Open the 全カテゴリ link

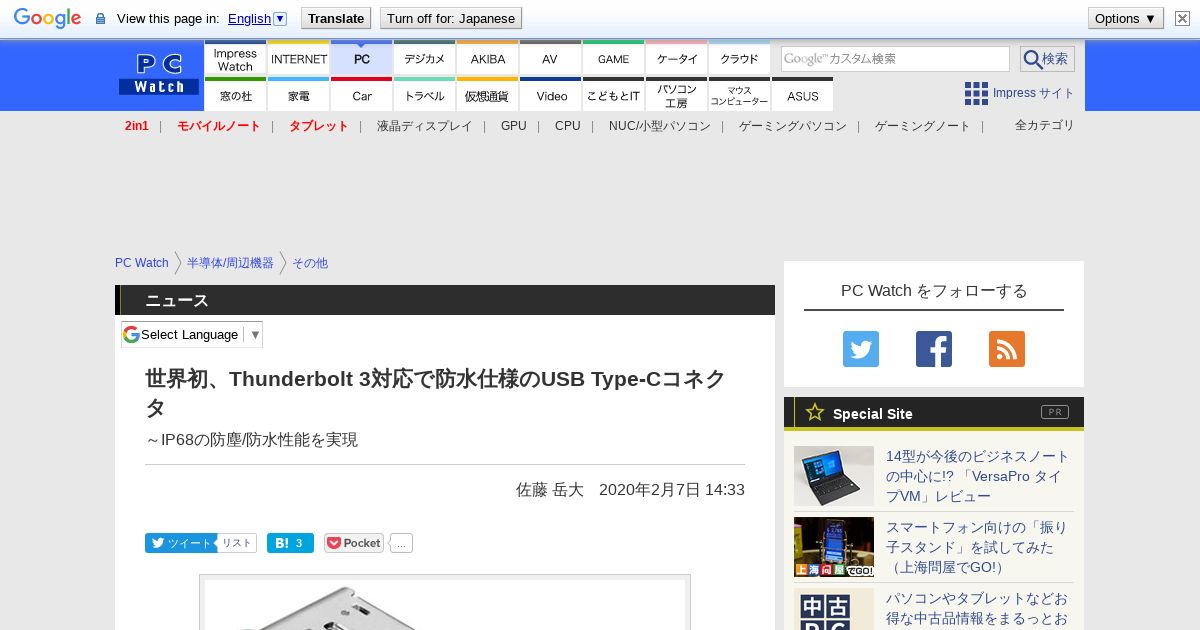(1045, 125)
